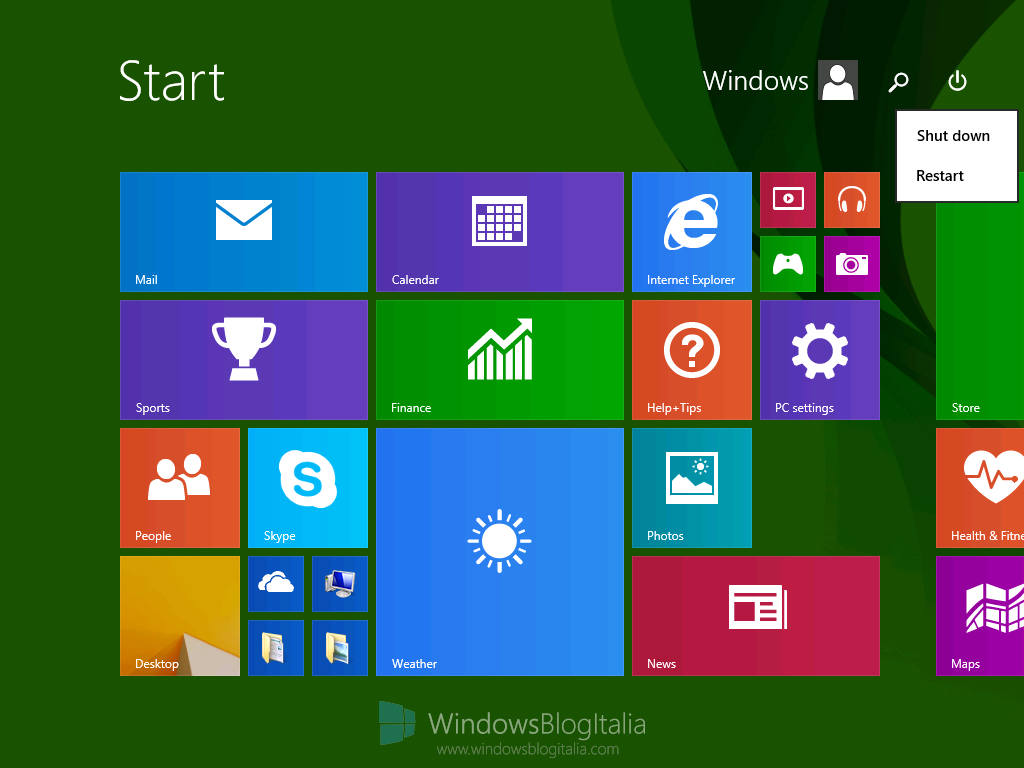The image size is (1024, 768).
Task: Open the OneDrive cloud tile
Action: [x=276, y=584]
